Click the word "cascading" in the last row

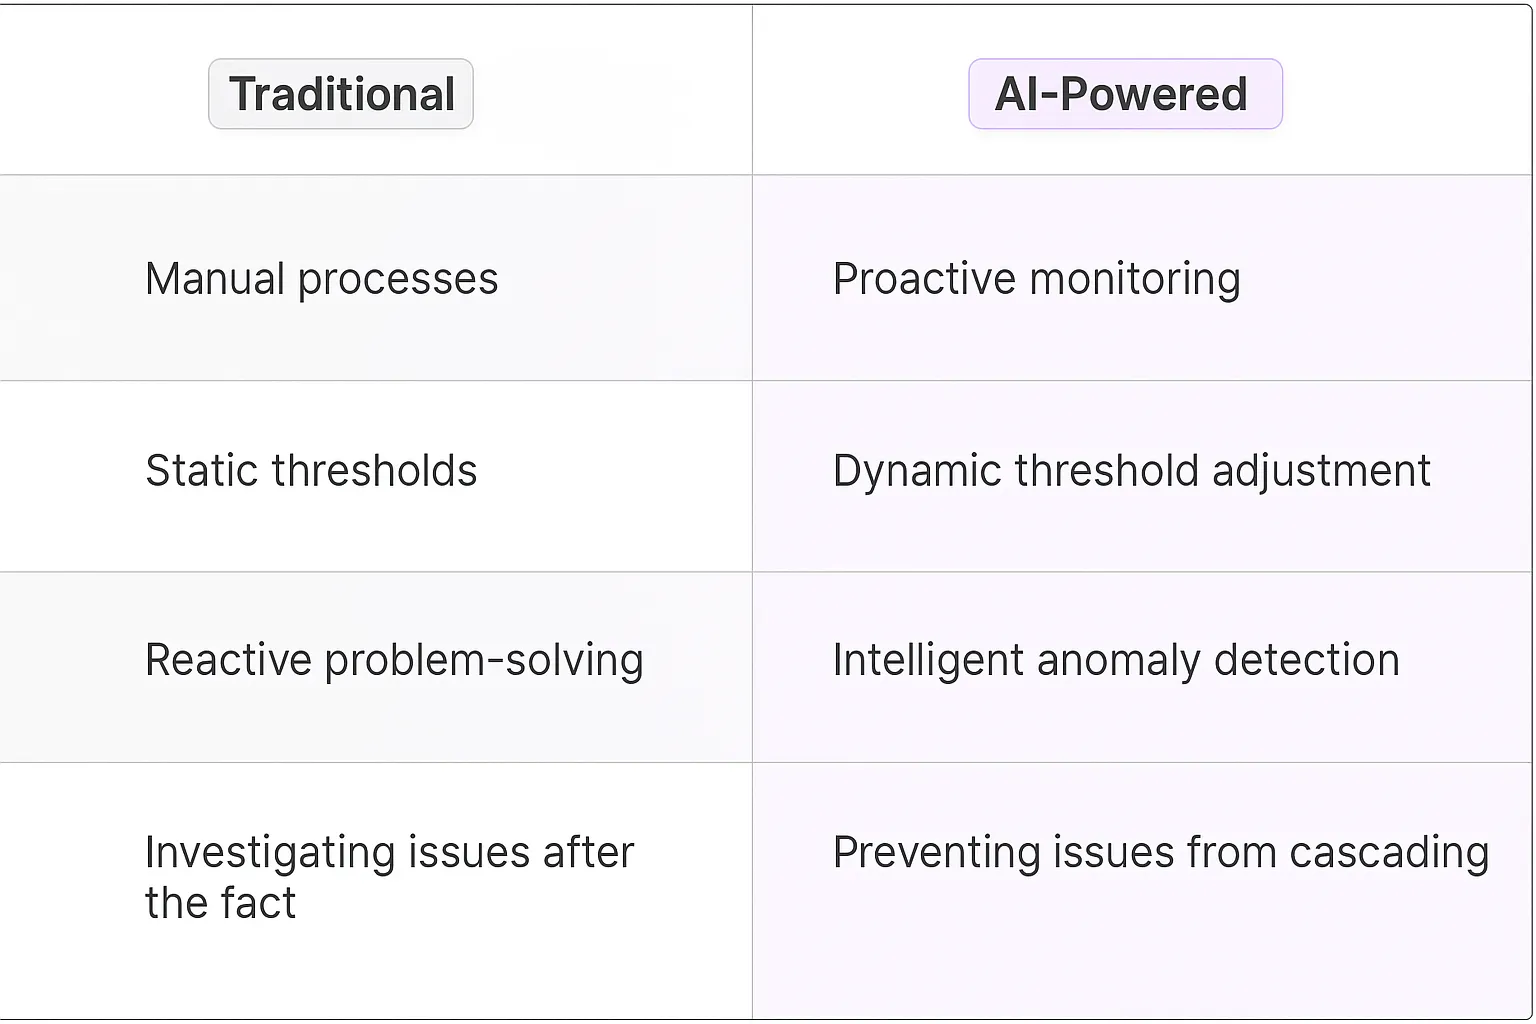(1388, 853)
